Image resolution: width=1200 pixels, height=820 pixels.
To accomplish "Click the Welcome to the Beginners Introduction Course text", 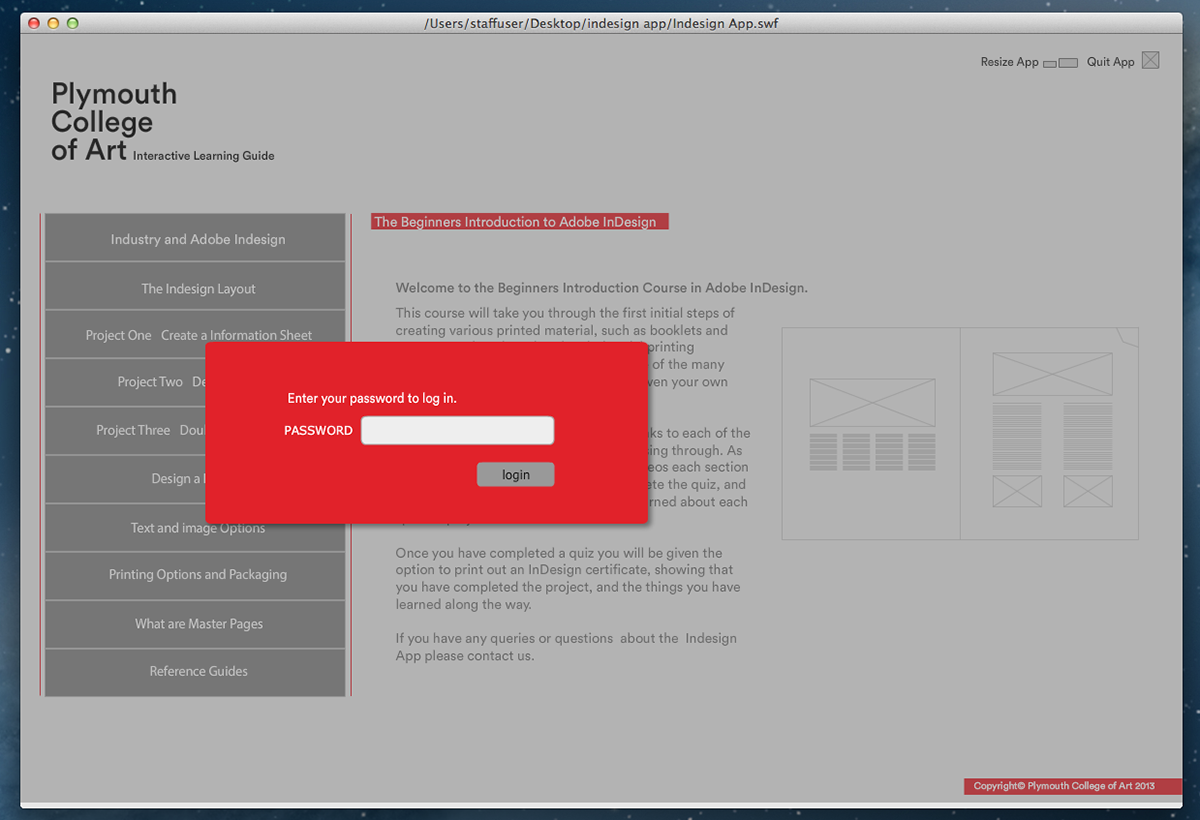I will coord(601,288).
